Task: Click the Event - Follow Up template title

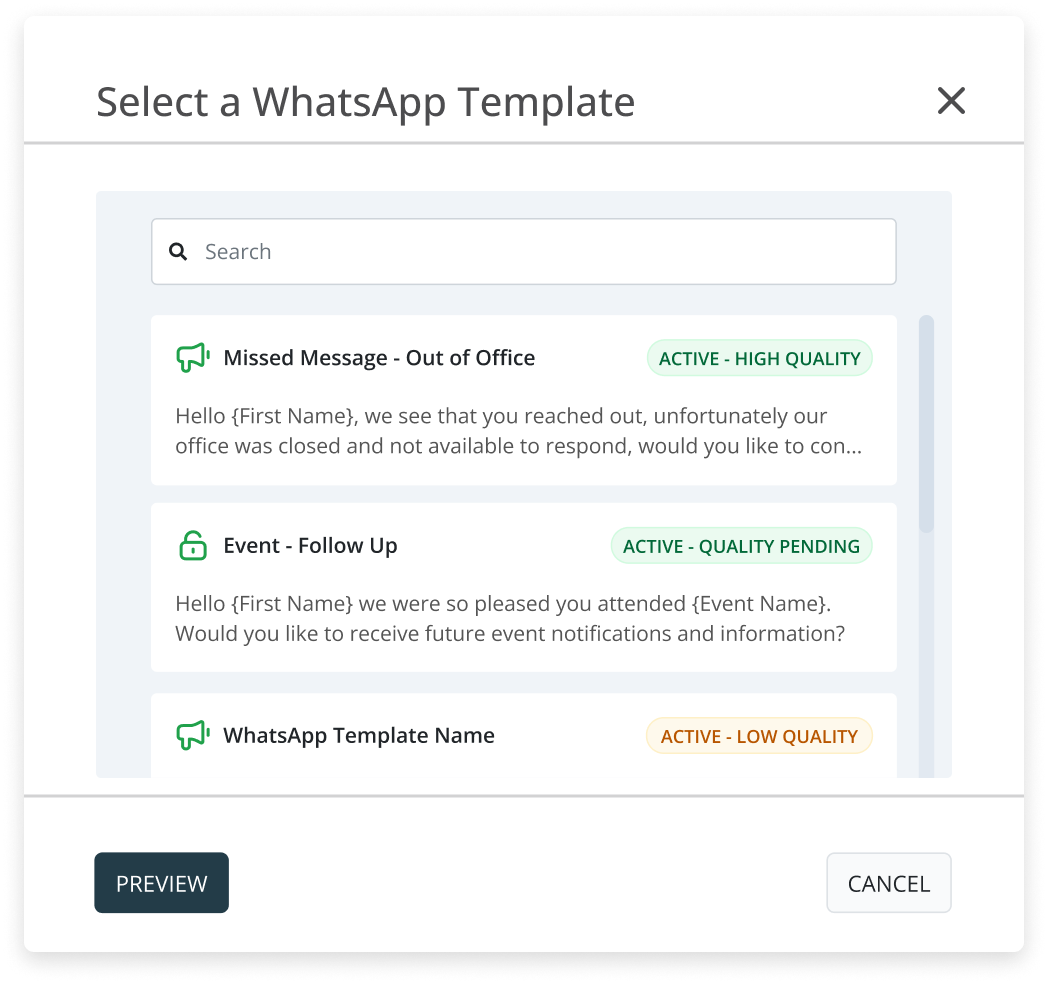Action: [310, 545]
